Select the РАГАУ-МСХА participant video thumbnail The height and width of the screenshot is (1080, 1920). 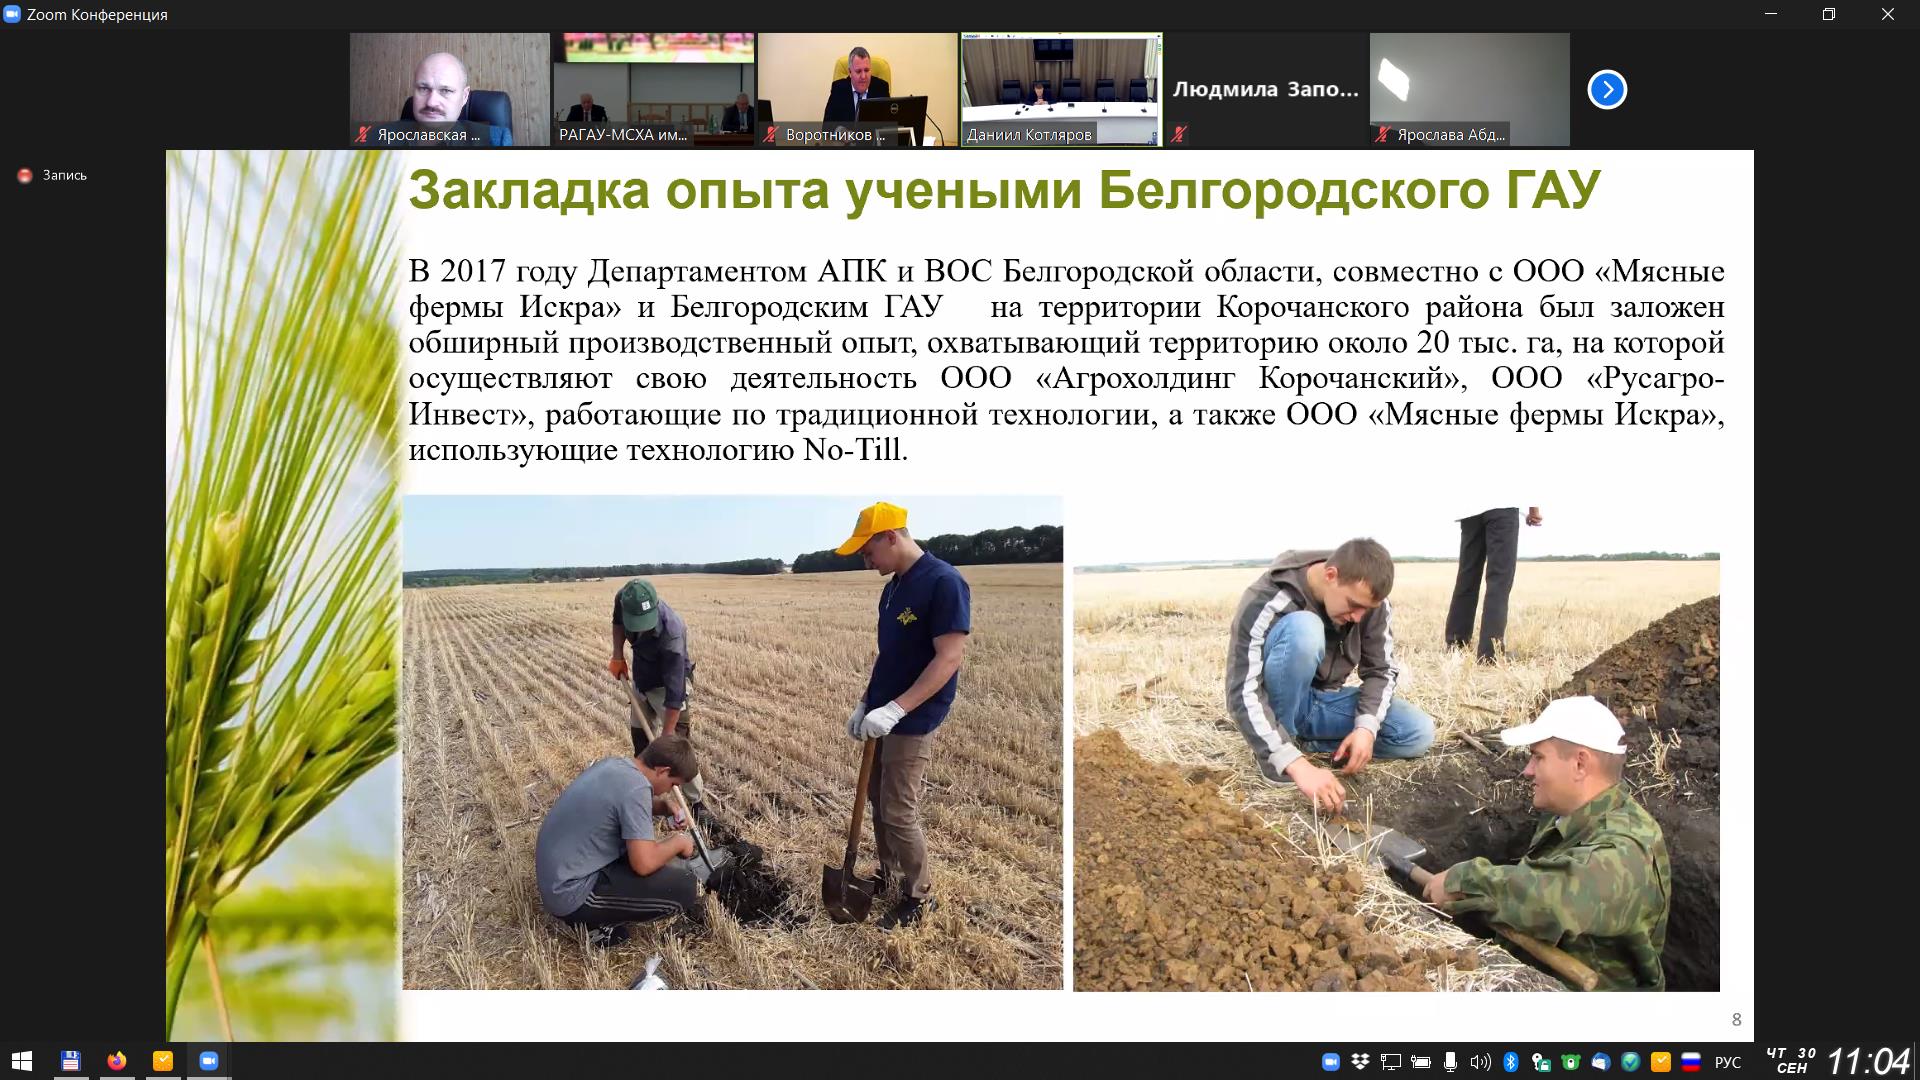click(x=654, y=90)
